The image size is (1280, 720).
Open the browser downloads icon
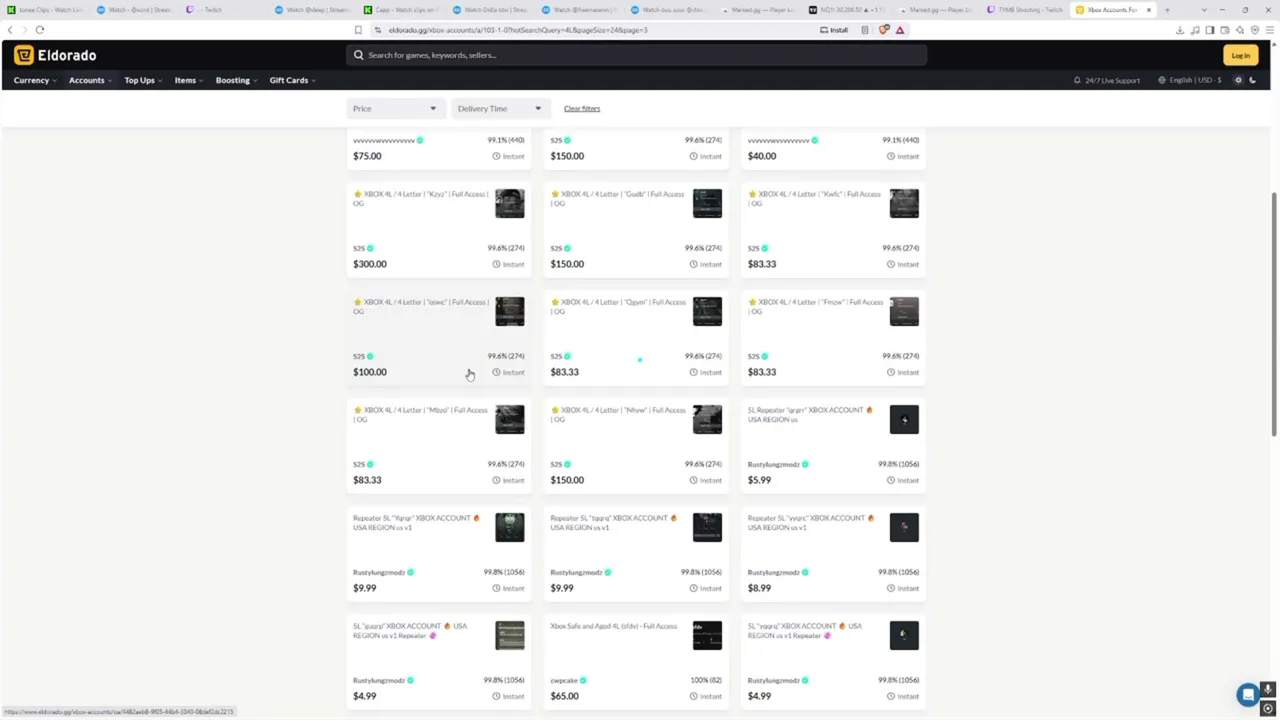[x=1179, y=30]
